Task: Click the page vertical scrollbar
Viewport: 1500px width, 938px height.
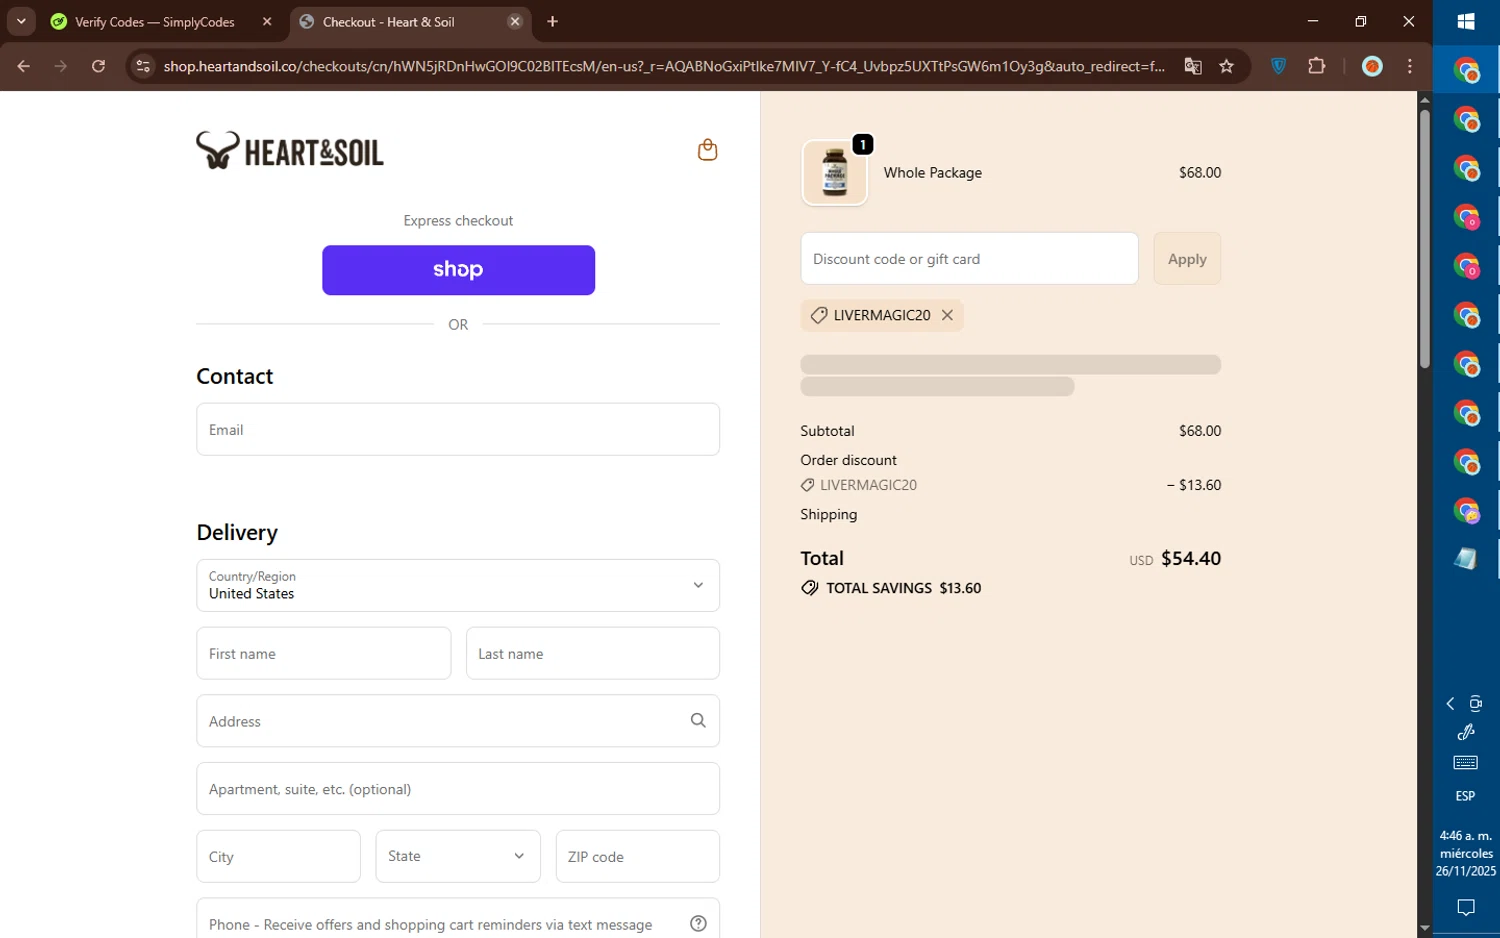Action: [x=1424, y=238]
